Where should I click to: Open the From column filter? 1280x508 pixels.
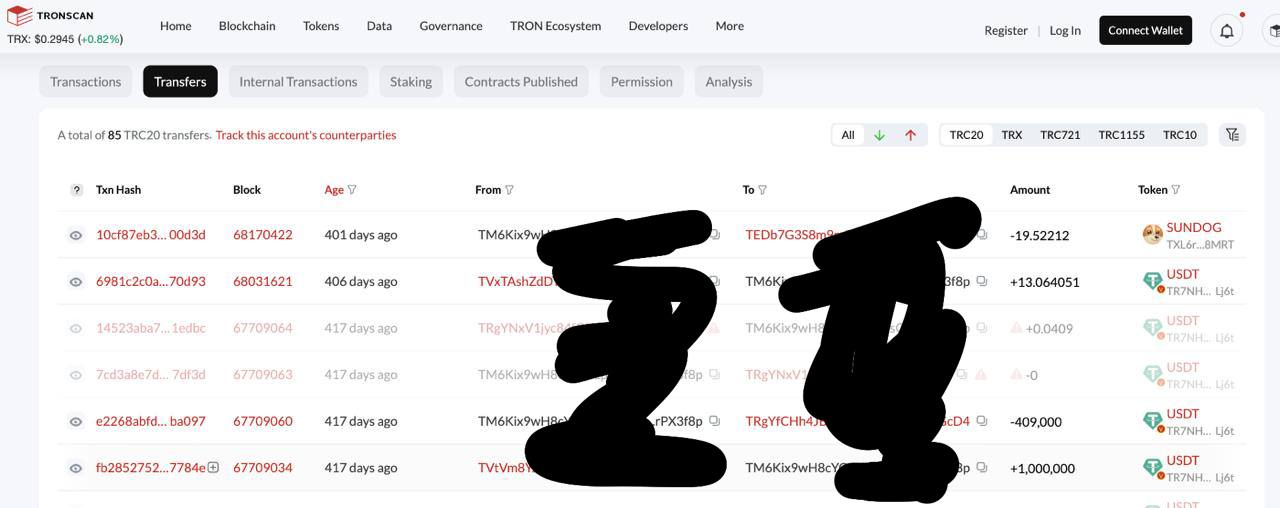(x=510, y=190)
